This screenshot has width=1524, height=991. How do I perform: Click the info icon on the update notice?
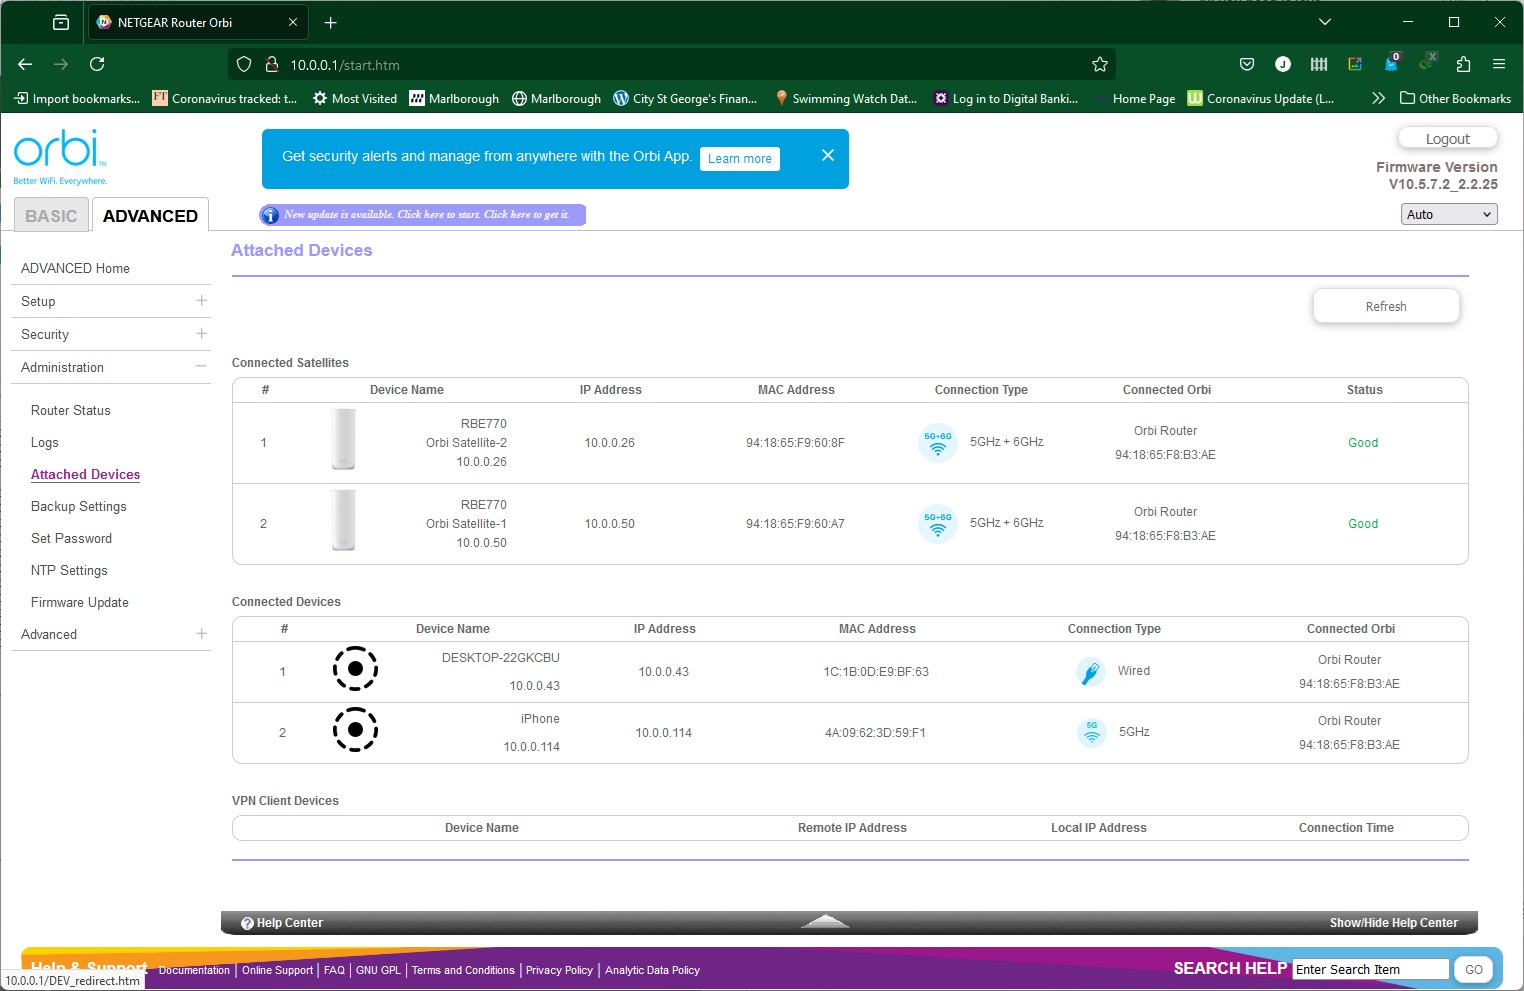pyautogui.click(x=270, y=215)
